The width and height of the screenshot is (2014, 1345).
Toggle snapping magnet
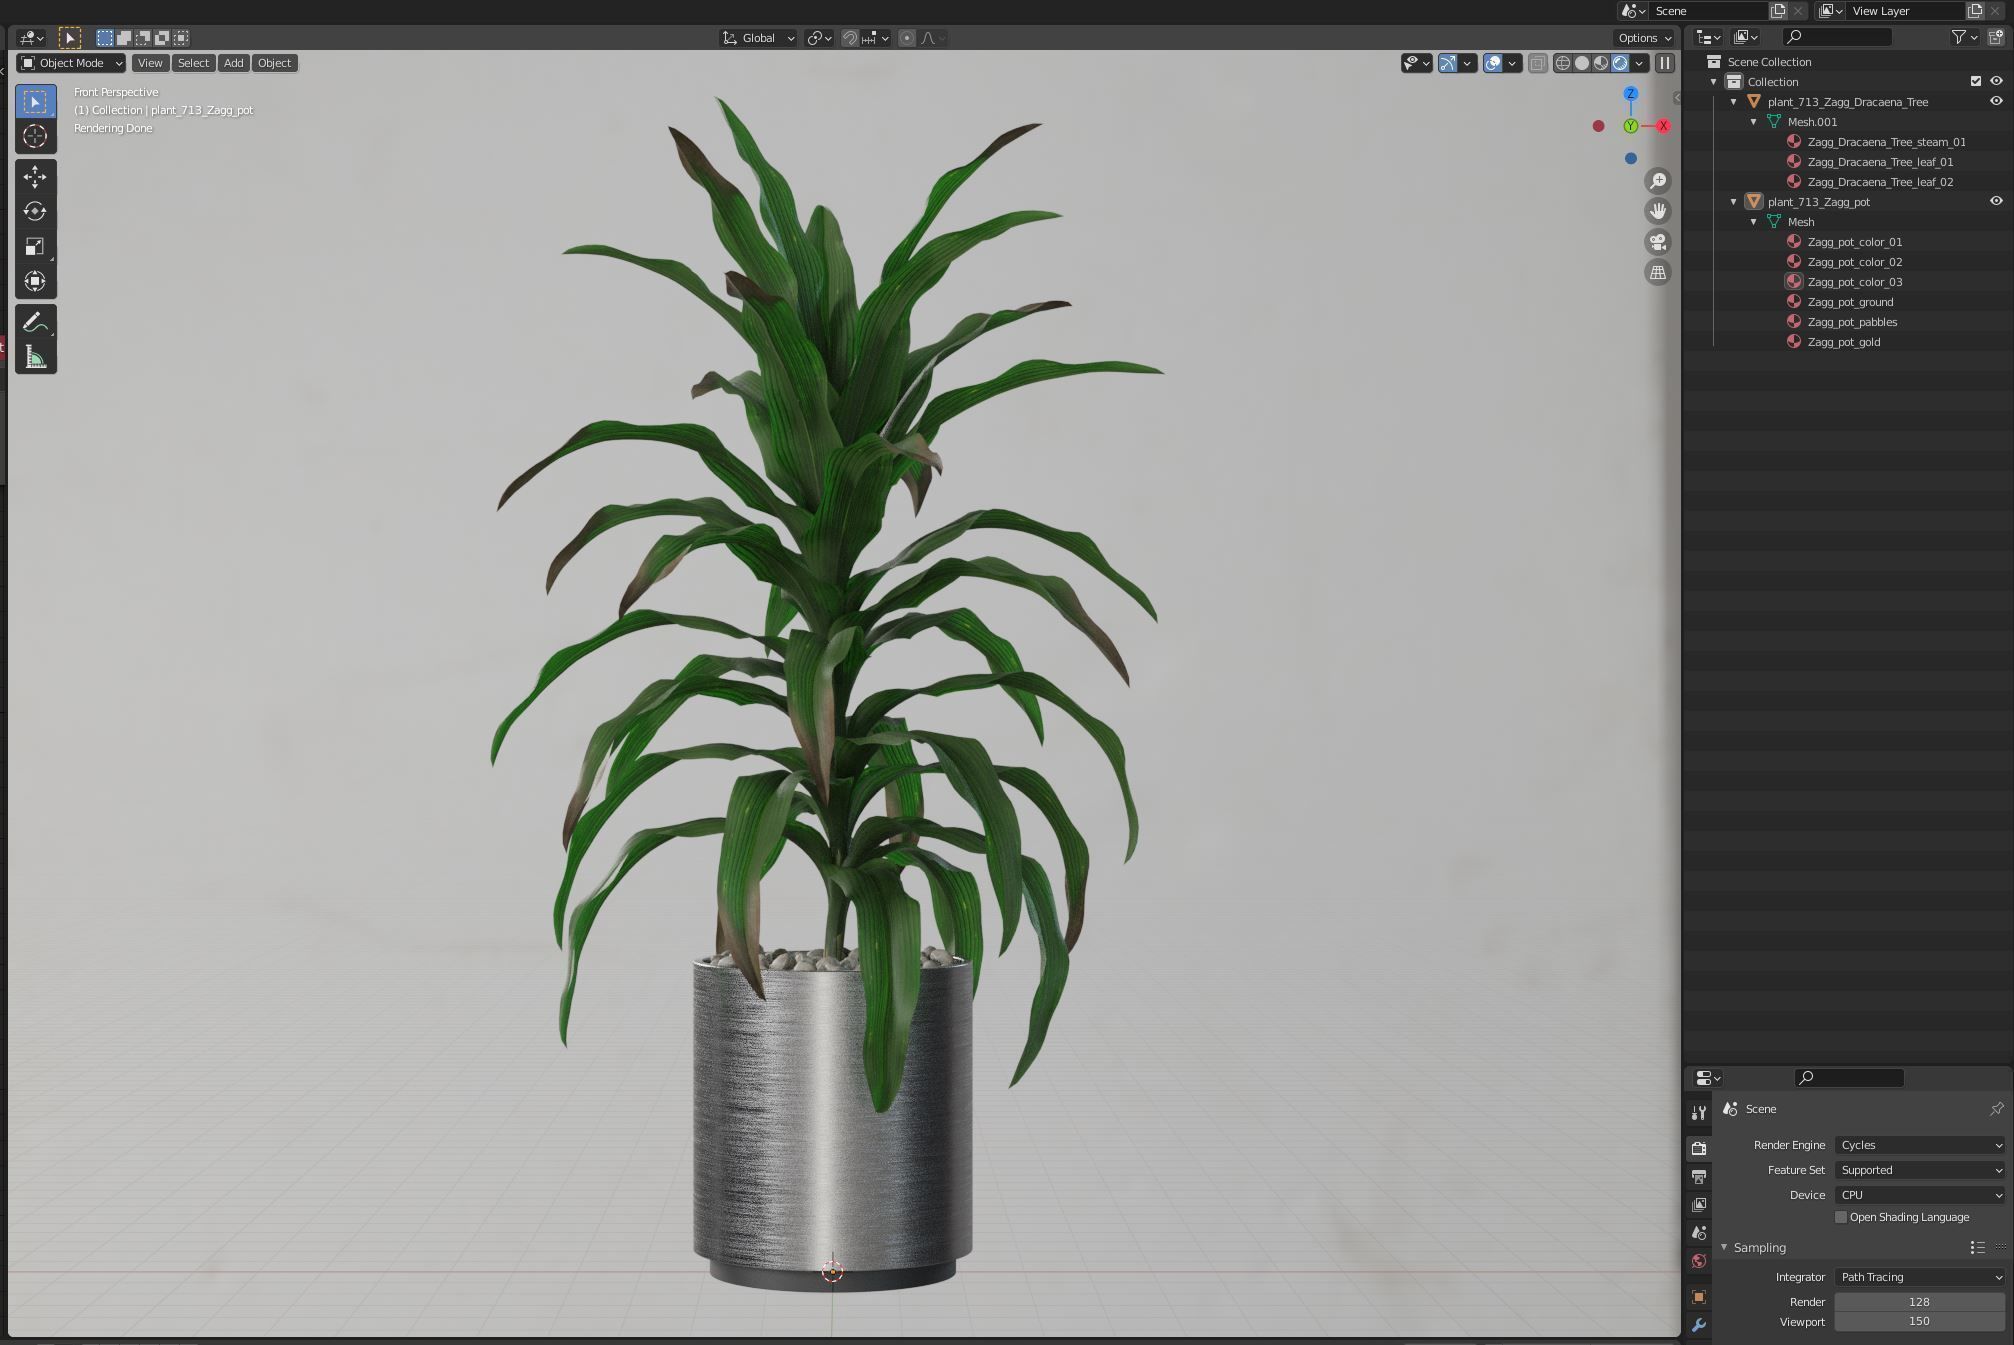coord(849,38)
